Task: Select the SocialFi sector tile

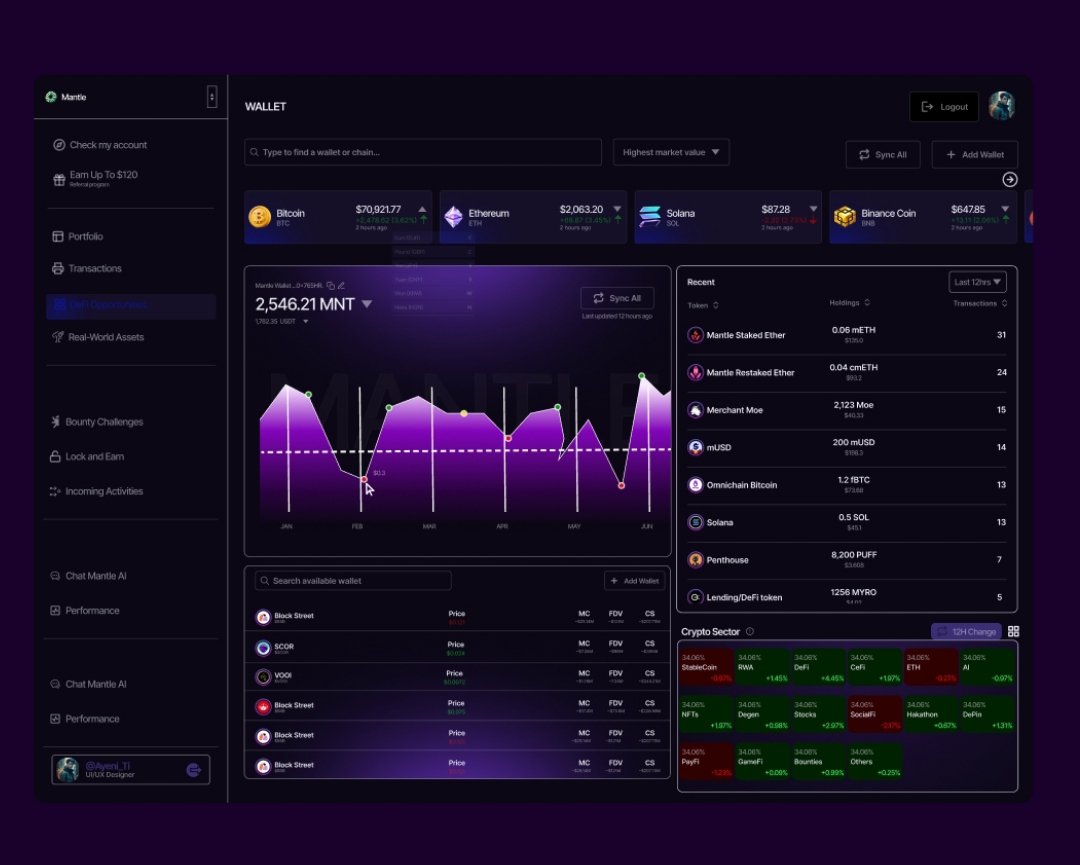Action: 875,714
